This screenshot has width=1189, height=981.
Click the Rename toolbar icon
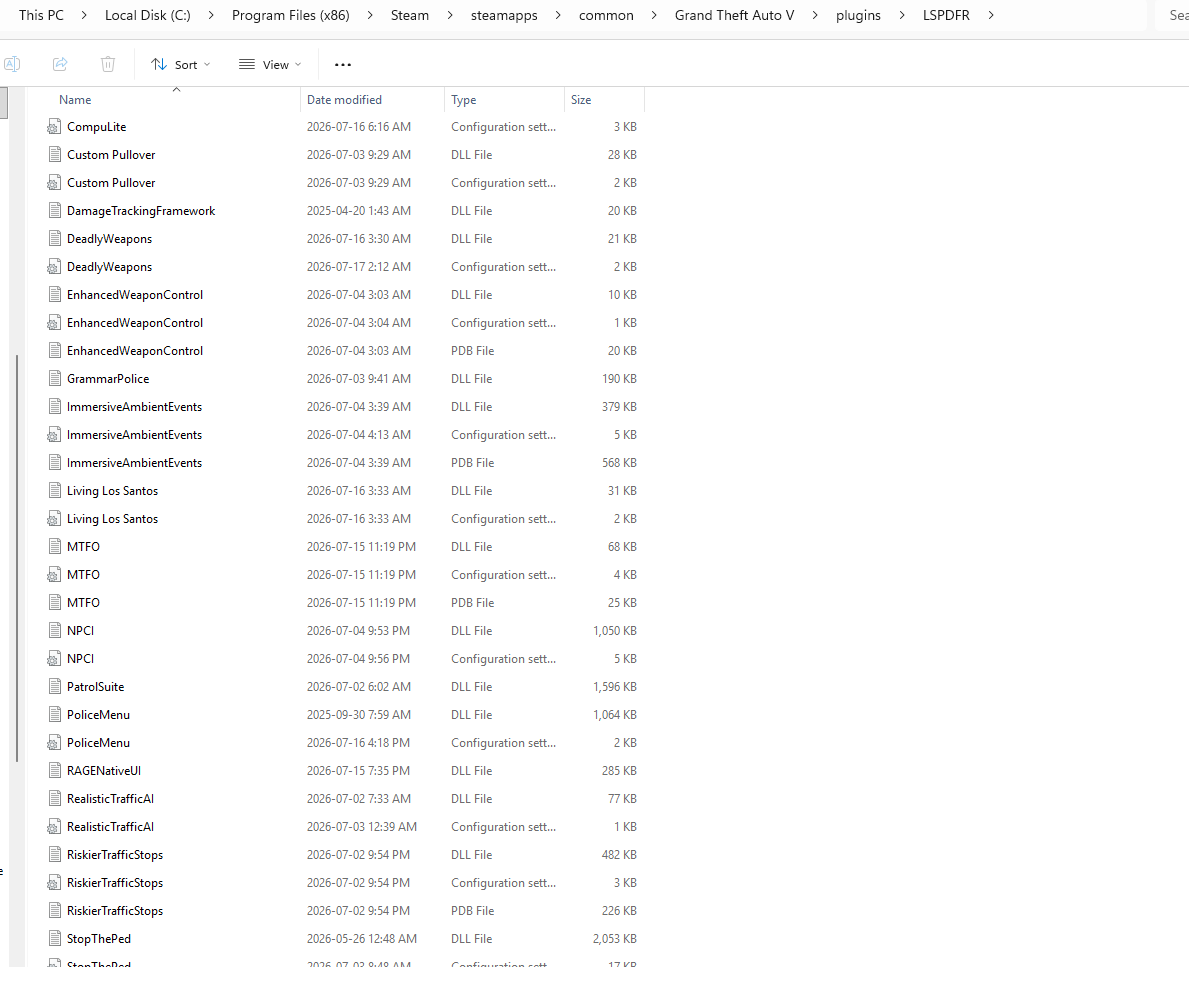click(12, 64)
